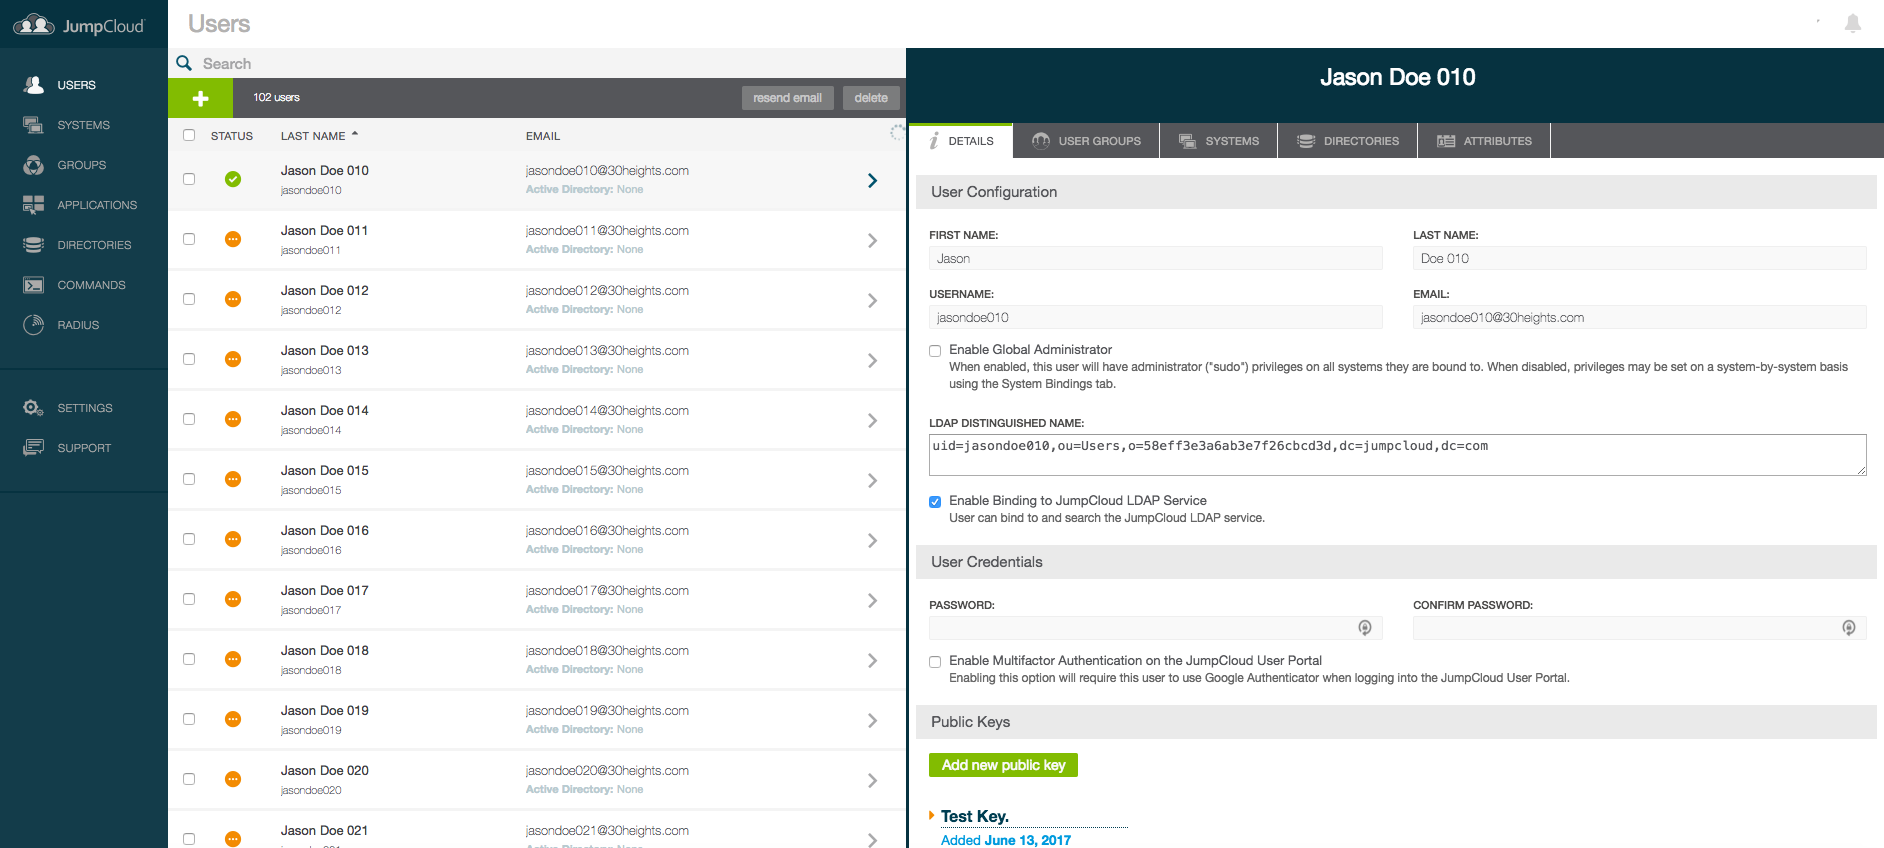This screenshot has height=848, width=1884.
Task: Go to Applications in the sidebar
Action: click(96, 205)
